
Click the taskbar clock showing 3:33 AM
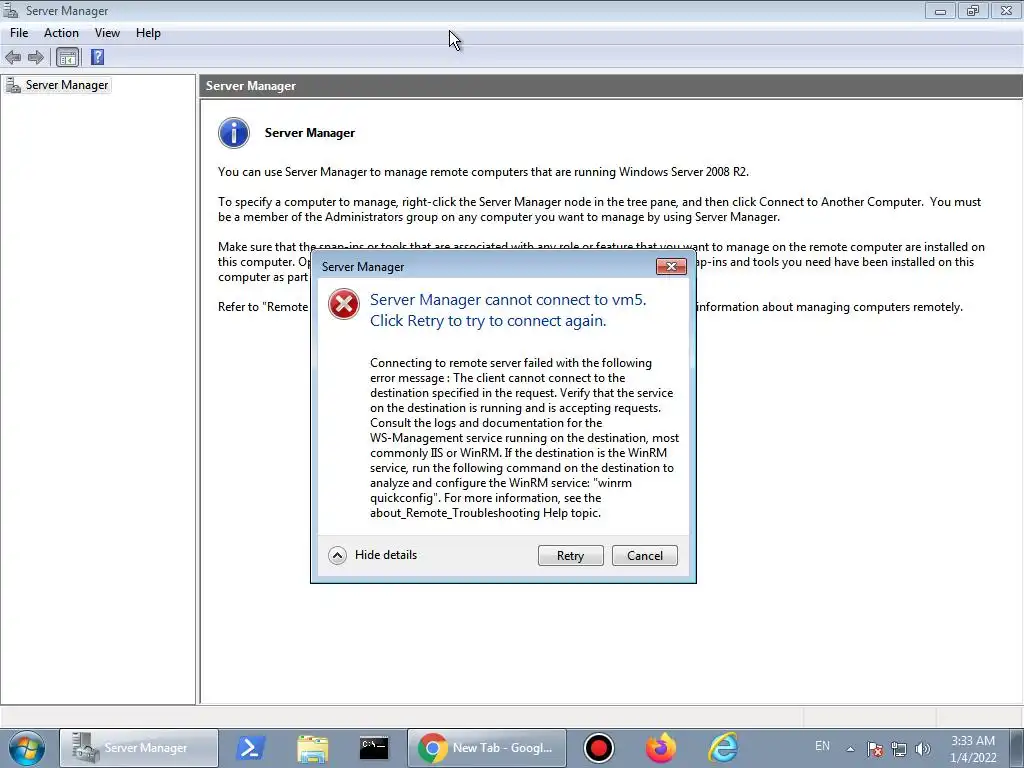(x=973, y=749)
